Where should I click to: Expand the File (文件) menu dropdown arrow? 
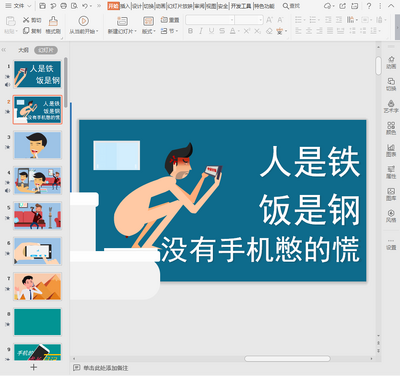coord(29,6)
